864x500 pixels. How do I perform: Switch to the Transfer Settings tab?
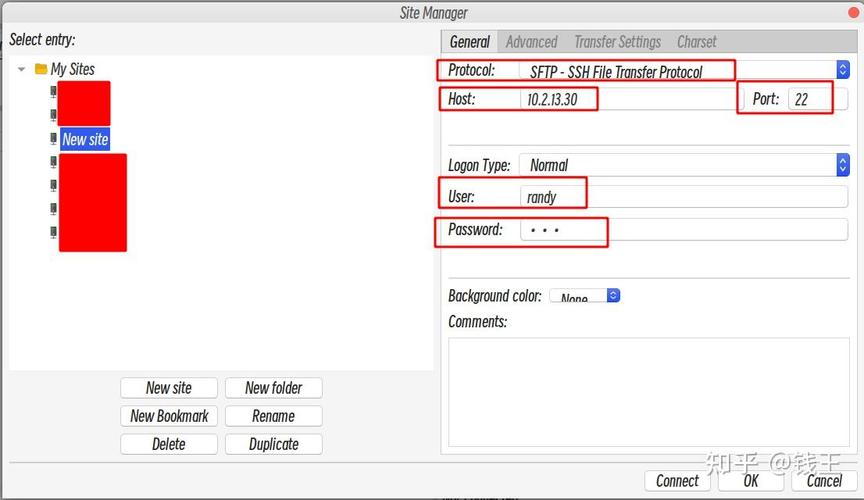[617, 42]
